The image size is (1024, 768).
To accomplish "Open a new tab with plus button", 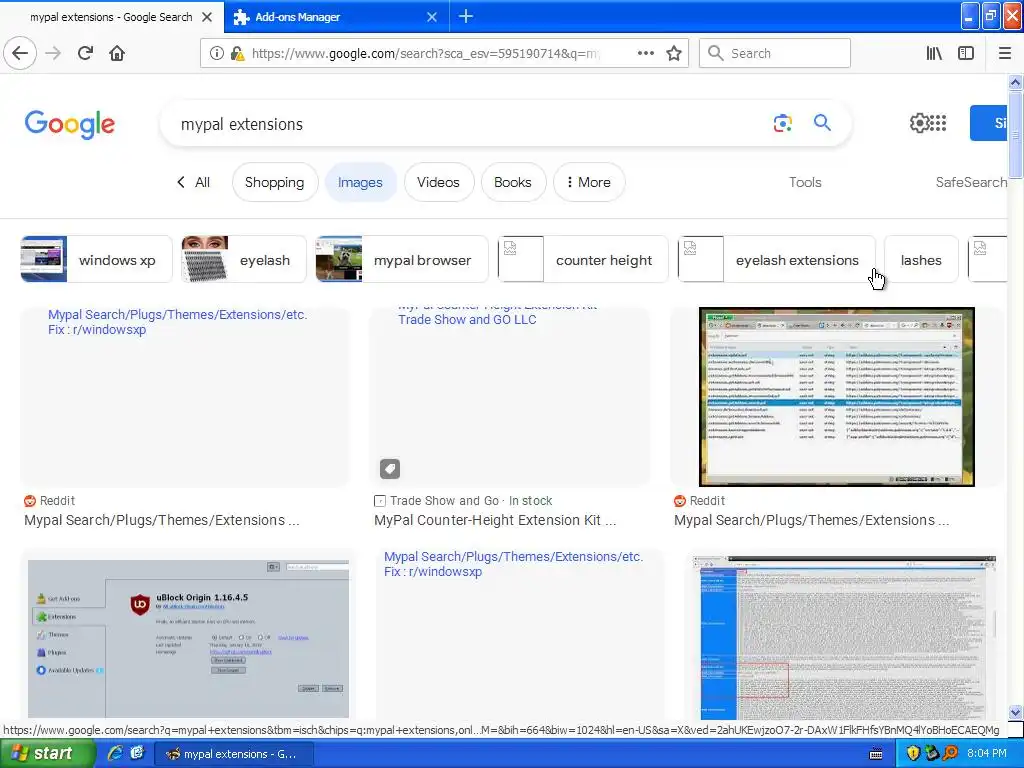I will 466,16.
